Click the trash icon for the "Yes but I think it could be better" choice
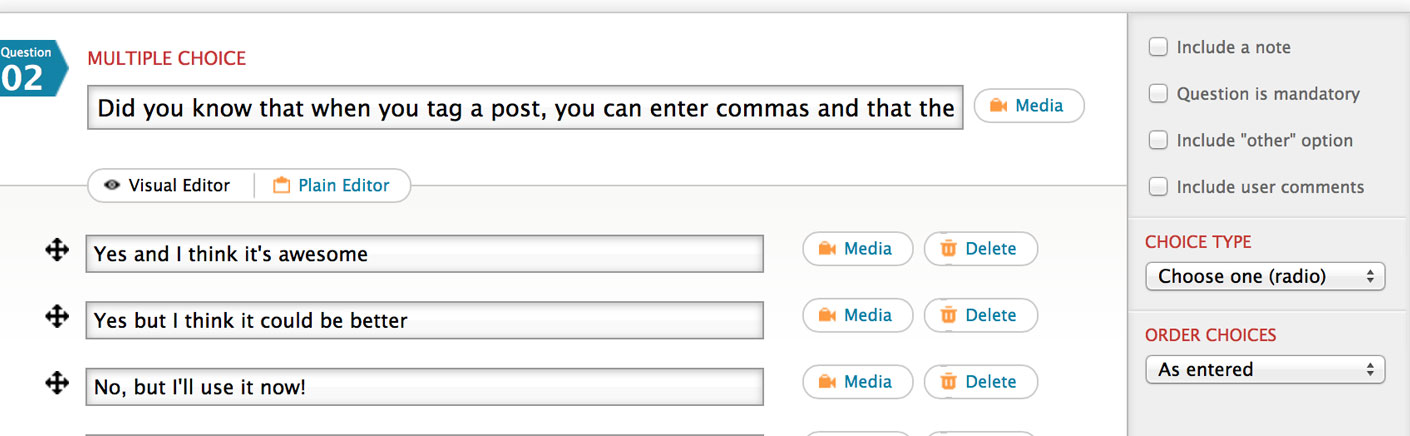The image size is (1410, 436). point(949,315)
